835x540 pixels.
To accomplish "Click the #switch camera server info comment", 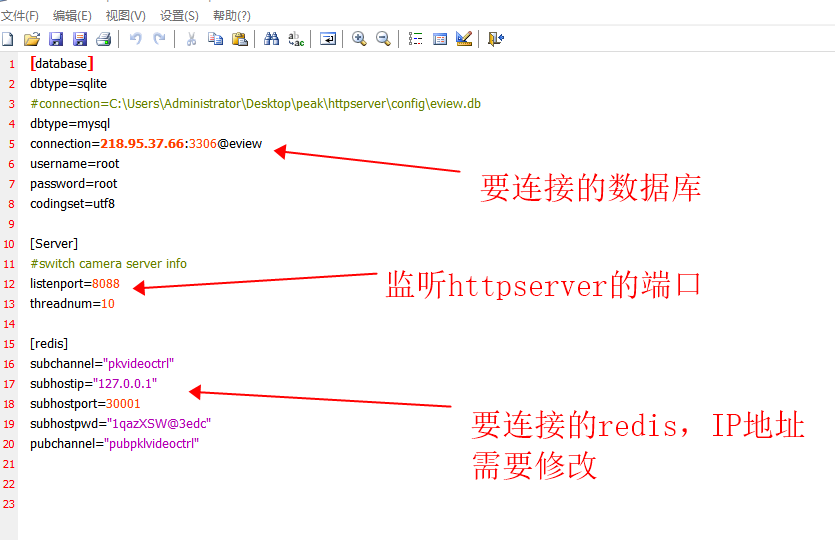I will point(109,264).
